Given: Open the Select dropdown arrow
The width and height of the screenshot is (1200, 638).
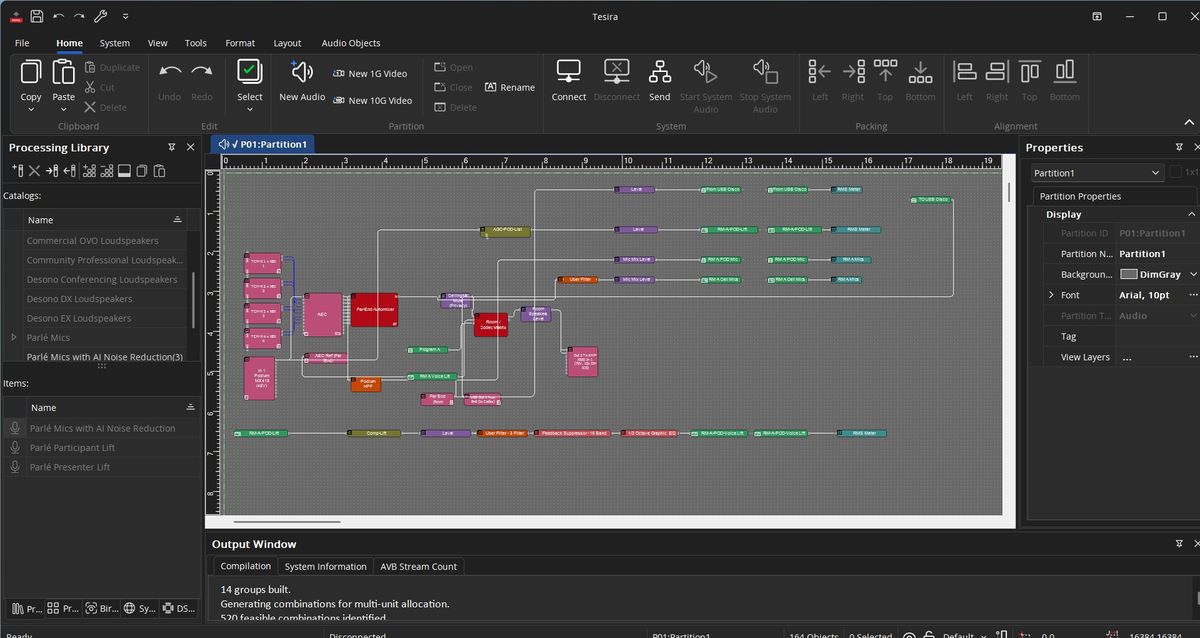Looking at the screenshot, I should coord(250,109).
